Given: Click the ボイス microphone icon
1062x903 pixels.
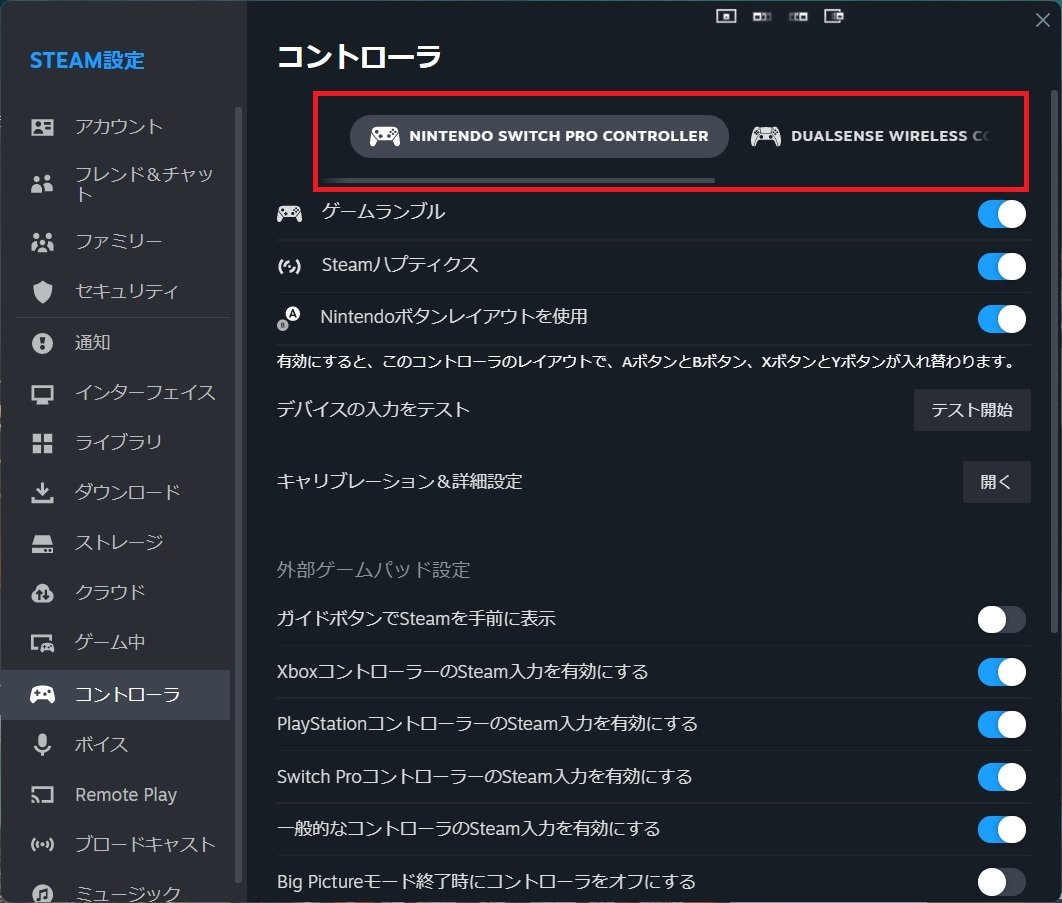Looking at the screenshot, I should pyautogui.click(x=42, y=744).
